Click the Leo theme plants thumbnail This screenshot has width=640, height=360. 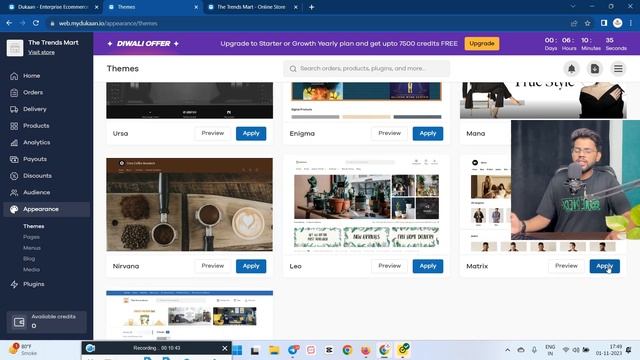(x=367, y=204)
